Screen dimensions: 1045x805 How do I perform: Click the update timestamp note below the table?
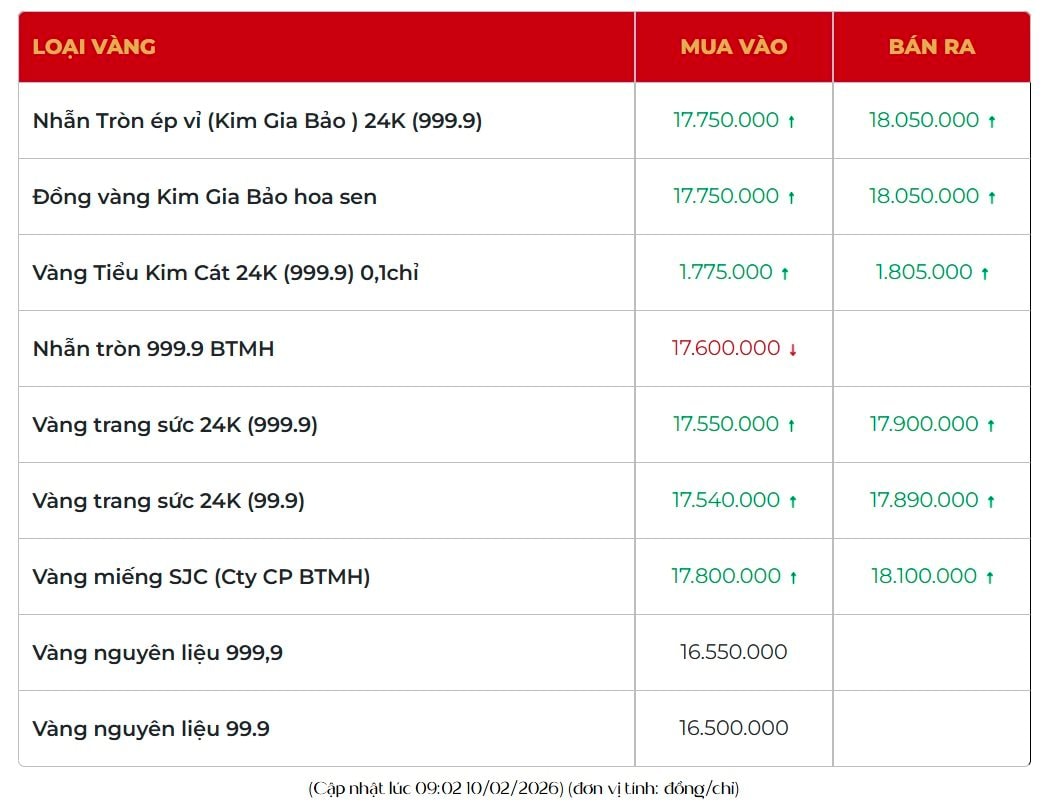(x=523, y=788)
